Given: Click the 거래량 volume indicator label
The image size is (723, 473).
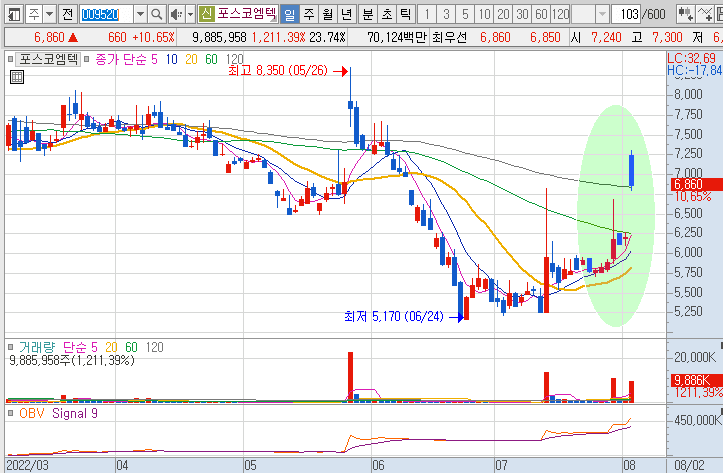Looking at the screenshot, I should click(36, 347).
